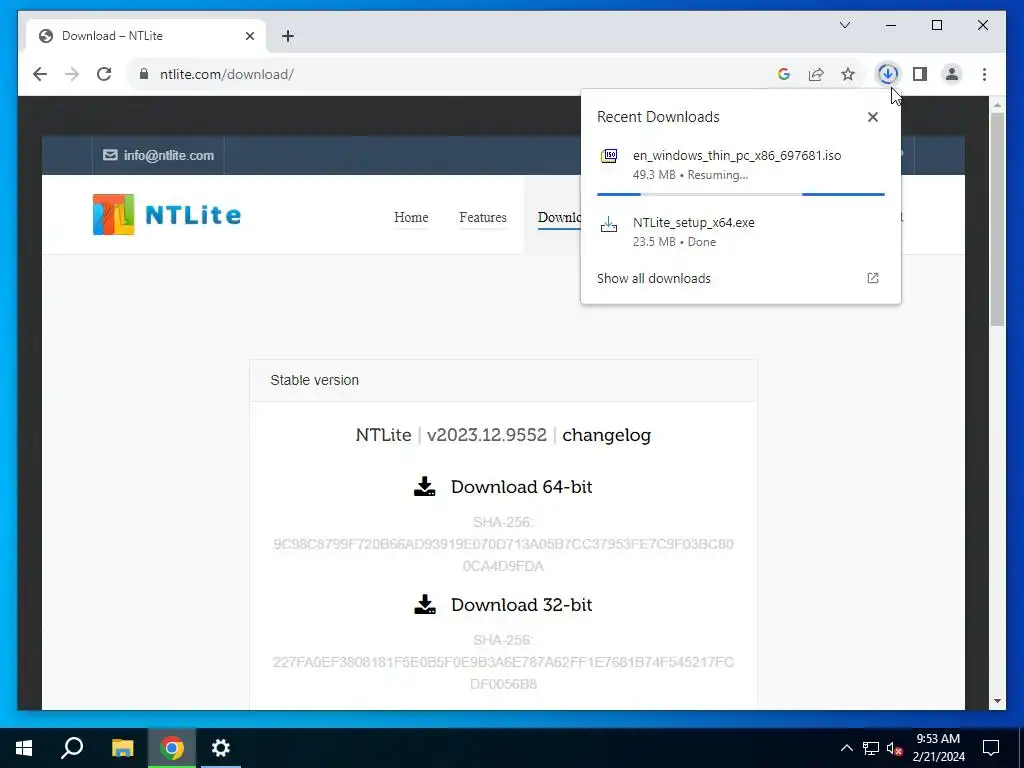
Task: Open en_windows_thin_pc_x86_697681.iso download entry
Action: [x=741, y=165]
